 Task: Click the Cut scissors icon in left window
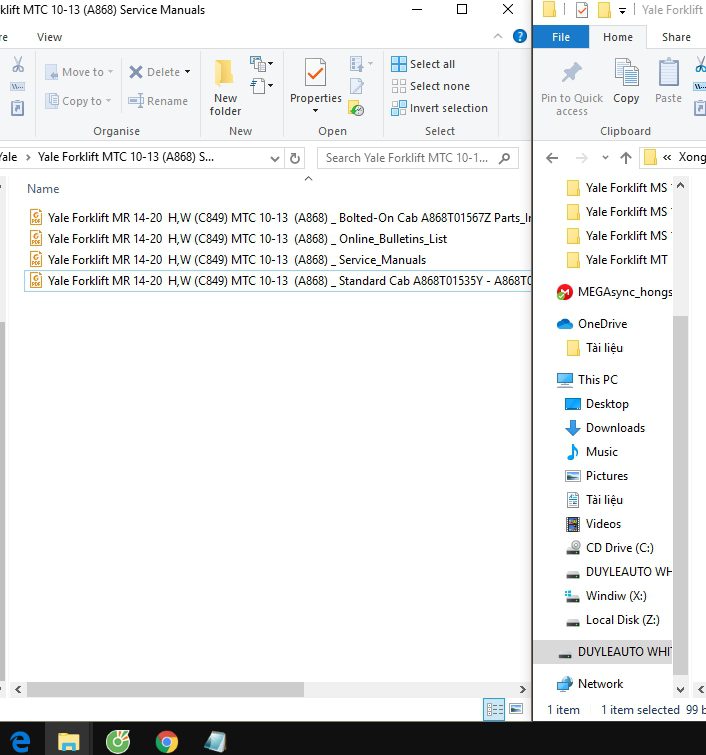(18, 65)
